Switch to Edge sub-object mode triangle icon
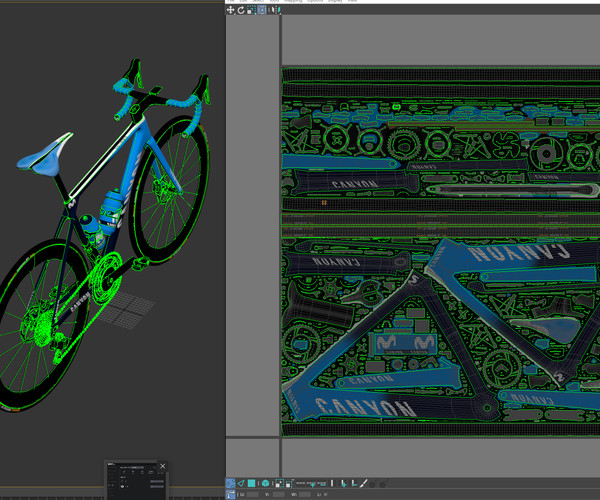 click(241, 484)
